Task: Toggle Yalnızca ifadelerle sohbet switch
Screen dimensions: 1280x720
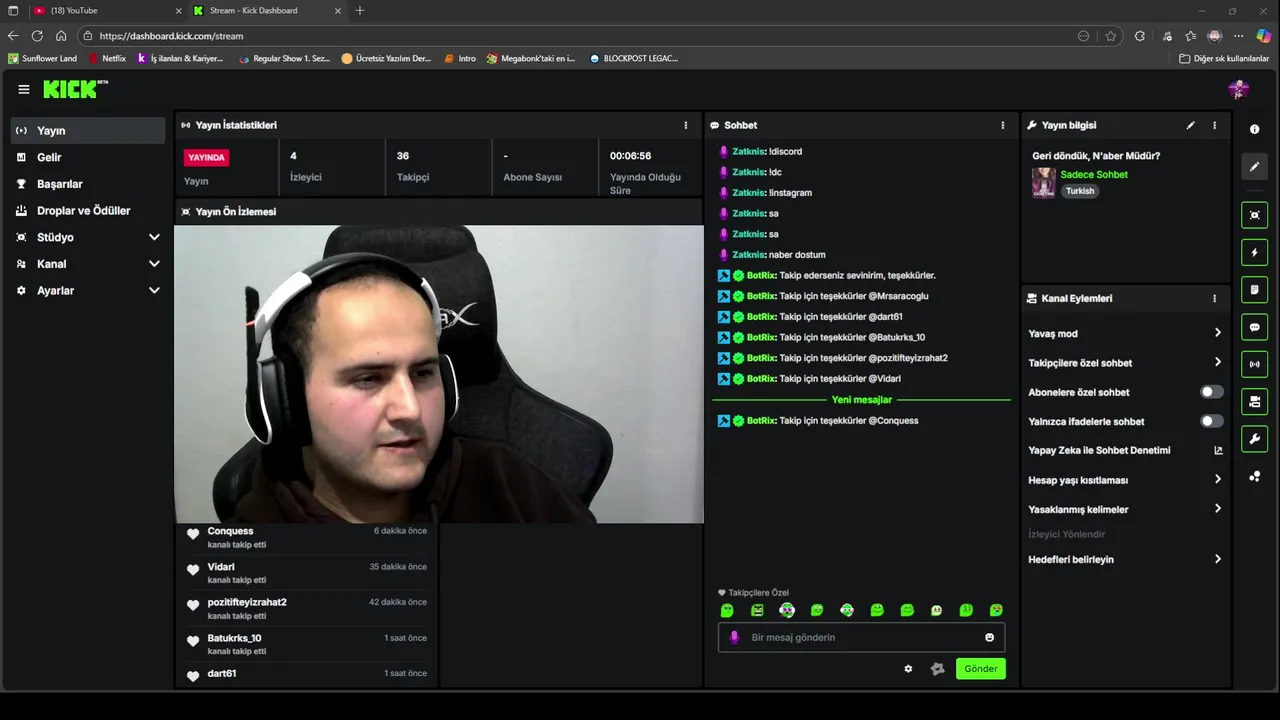Action: click(1211, 421)
